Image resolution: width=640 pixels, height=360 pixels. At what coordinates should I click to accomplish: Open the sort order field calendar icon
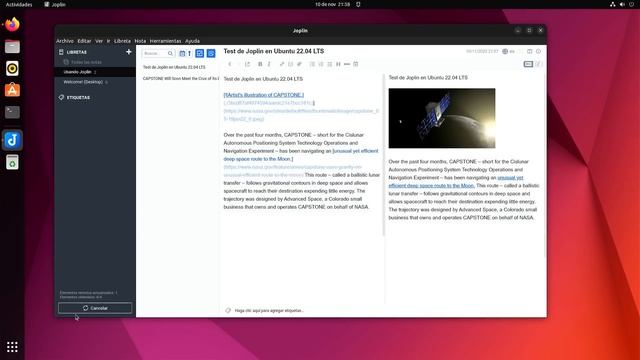pos(182,53)
